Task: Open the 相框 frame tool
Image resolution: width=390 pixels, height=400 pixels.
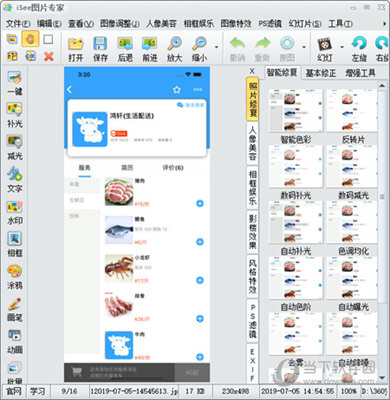Action: (x=15, y=245)
